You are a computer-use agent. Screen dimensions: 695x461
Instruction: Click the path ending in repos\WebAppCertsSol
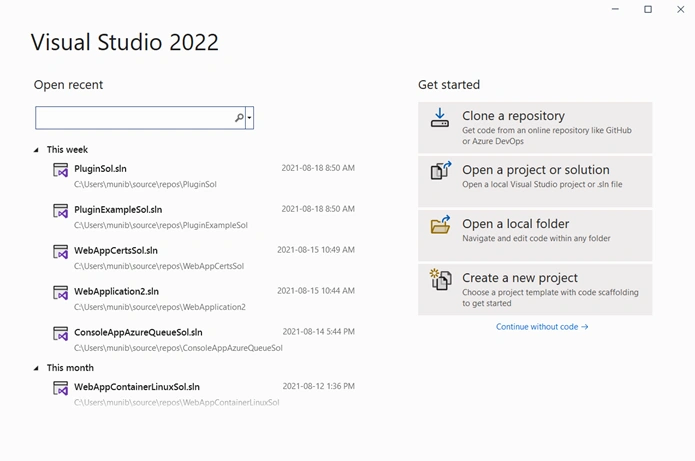coord(159,266)
